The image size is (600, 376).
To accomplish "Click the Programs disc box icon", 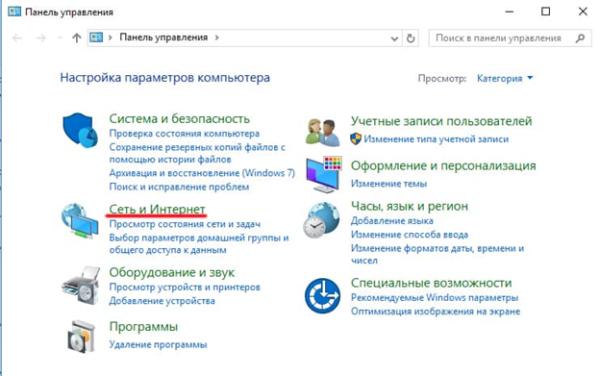I will tap(81, 337).
